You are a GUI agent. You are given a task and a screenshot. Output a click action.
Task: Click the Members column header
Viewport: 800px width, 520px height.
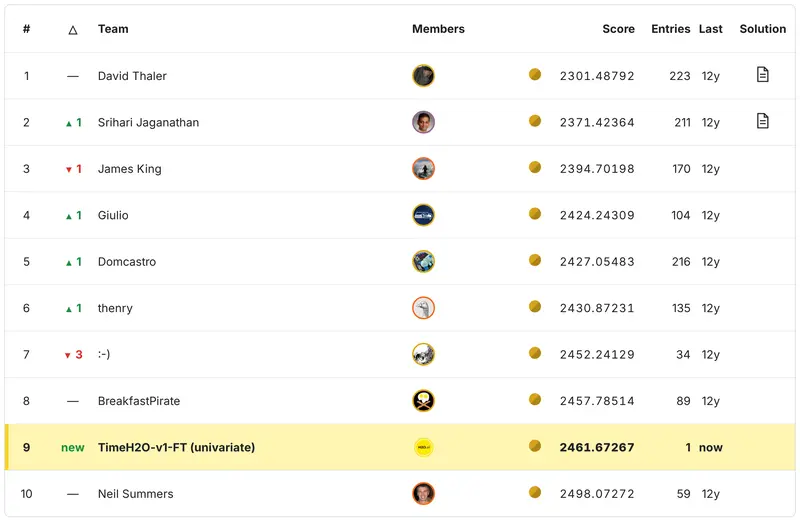coord(438,29)
